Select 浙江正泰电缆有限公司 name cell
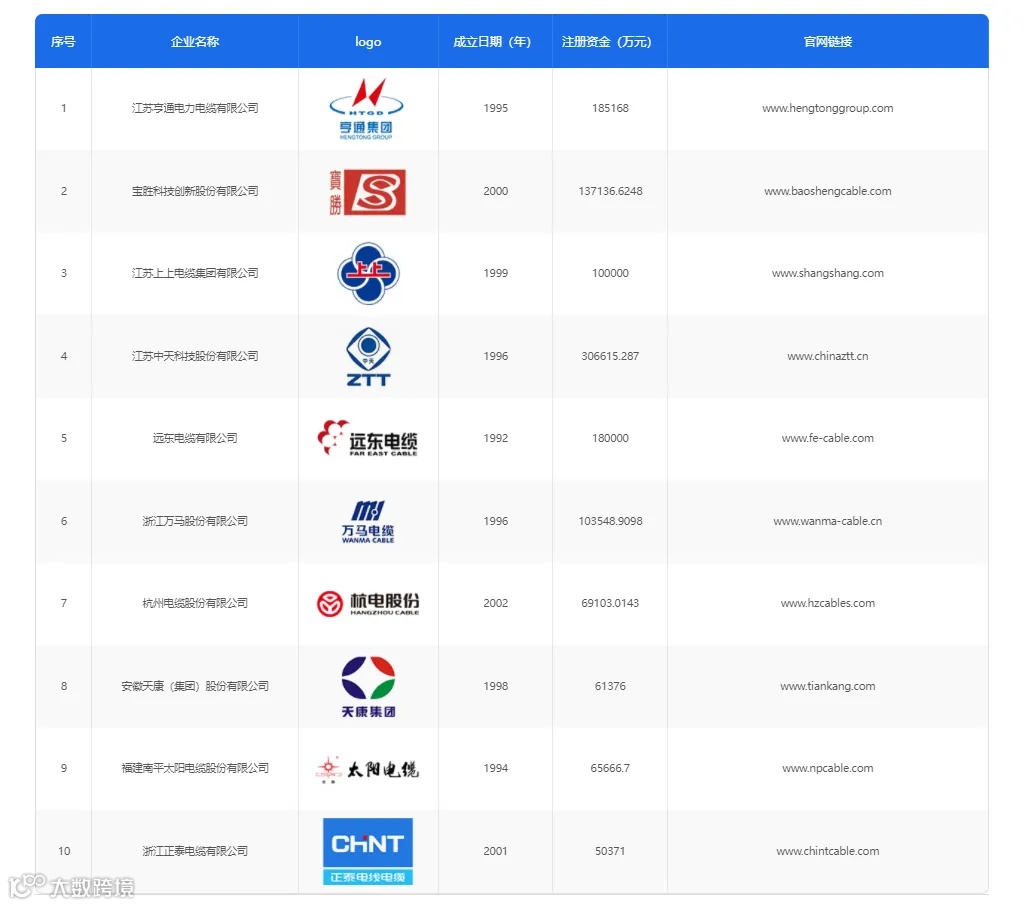The width and height of the screenshot is (1027, 906). (195, 851)
